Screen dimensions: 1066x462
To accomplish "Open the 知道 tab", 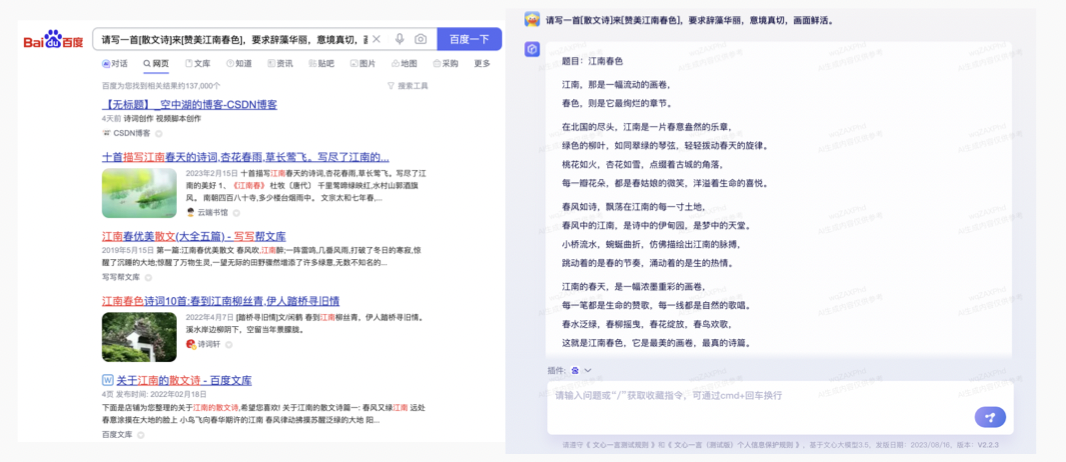I will tap(239, 63).
